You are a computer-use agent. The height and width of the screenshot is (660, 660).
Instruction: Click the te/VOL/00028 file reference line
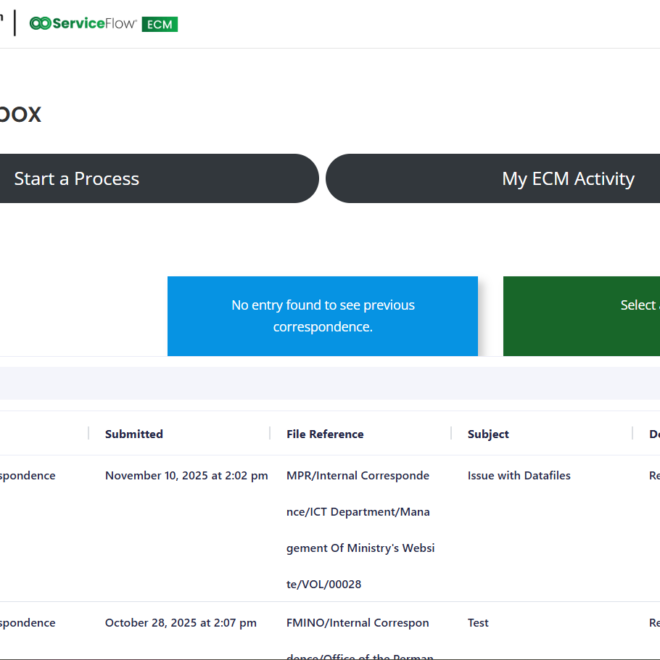[x=324, y=584]
